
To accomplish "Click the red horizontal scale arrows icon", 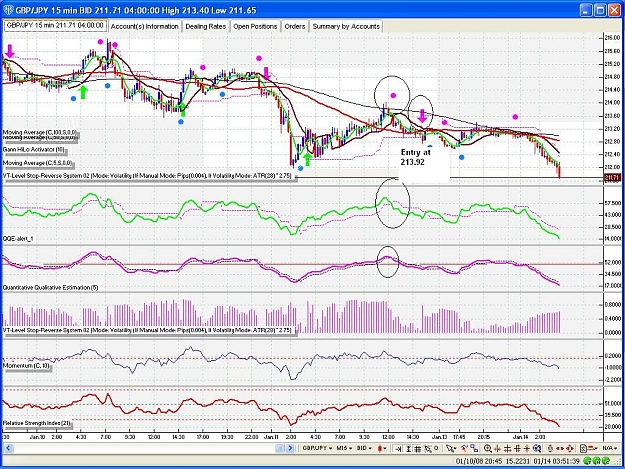I will (x=559, y=449).
